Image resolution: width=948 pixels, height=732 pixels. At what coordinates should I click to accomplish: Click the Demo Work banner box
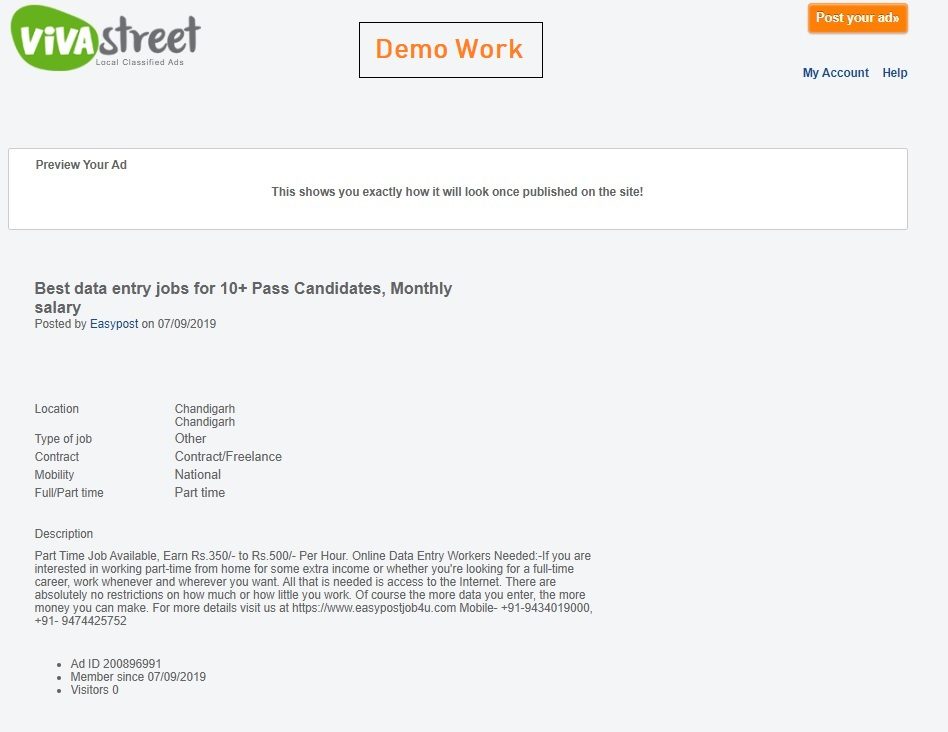tap(450, 50)
